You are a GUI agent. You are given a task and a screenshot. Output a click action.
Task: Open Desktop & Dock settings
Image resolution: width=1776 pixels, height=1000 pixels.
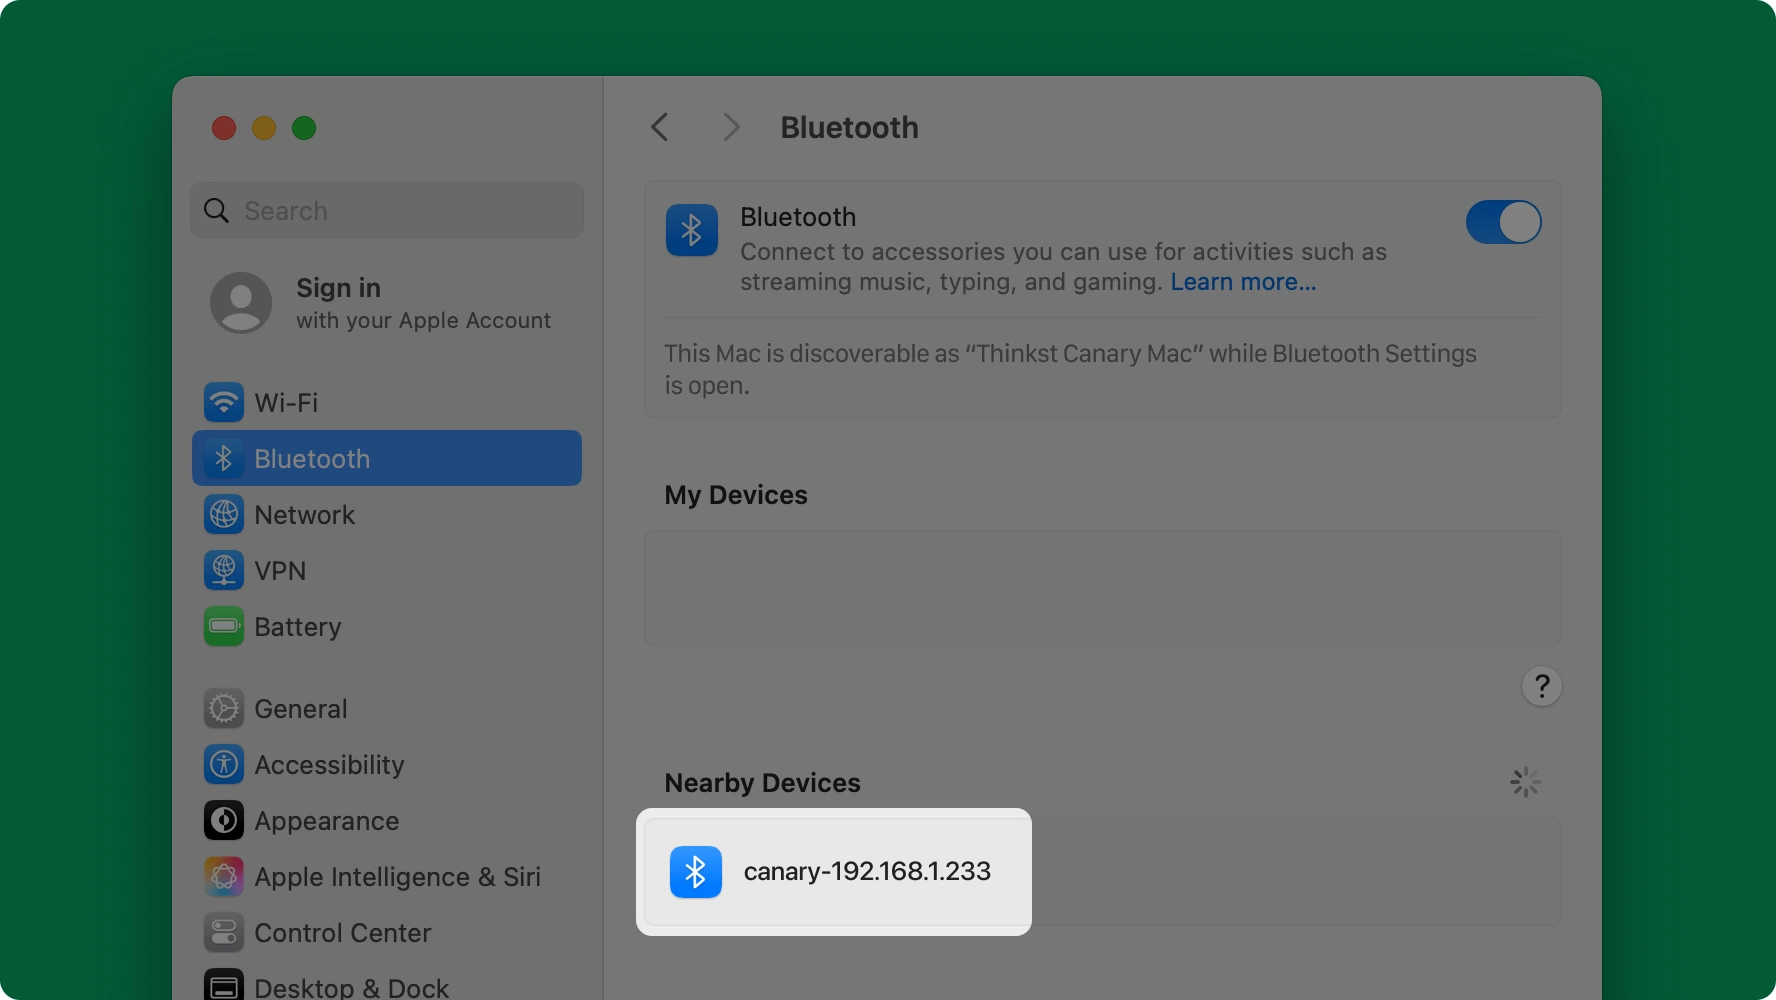(x=386, y=985)
